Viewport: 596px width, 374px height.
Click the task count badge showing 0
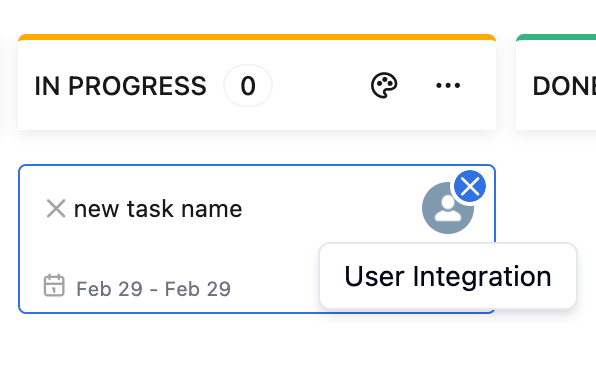(248, 86)
